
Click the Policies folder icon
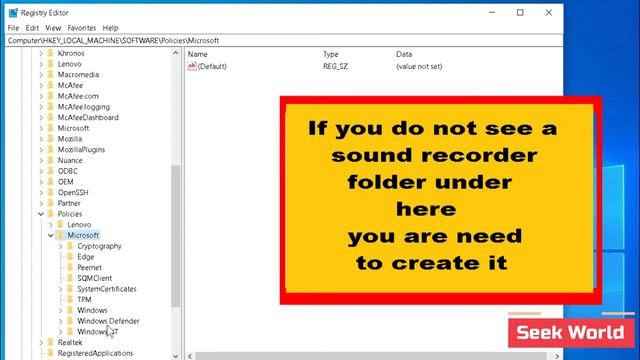[51, 213]
